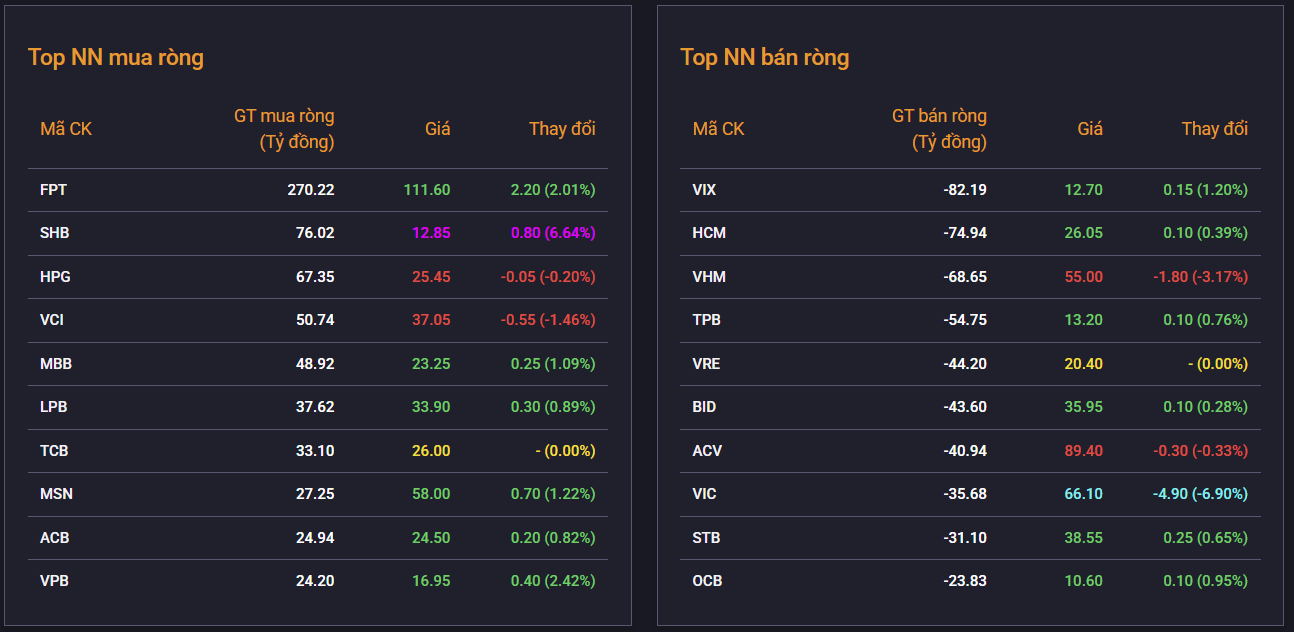
Task: Click SHB change 0.80 (6.64%)
Action: pos(553,233)
